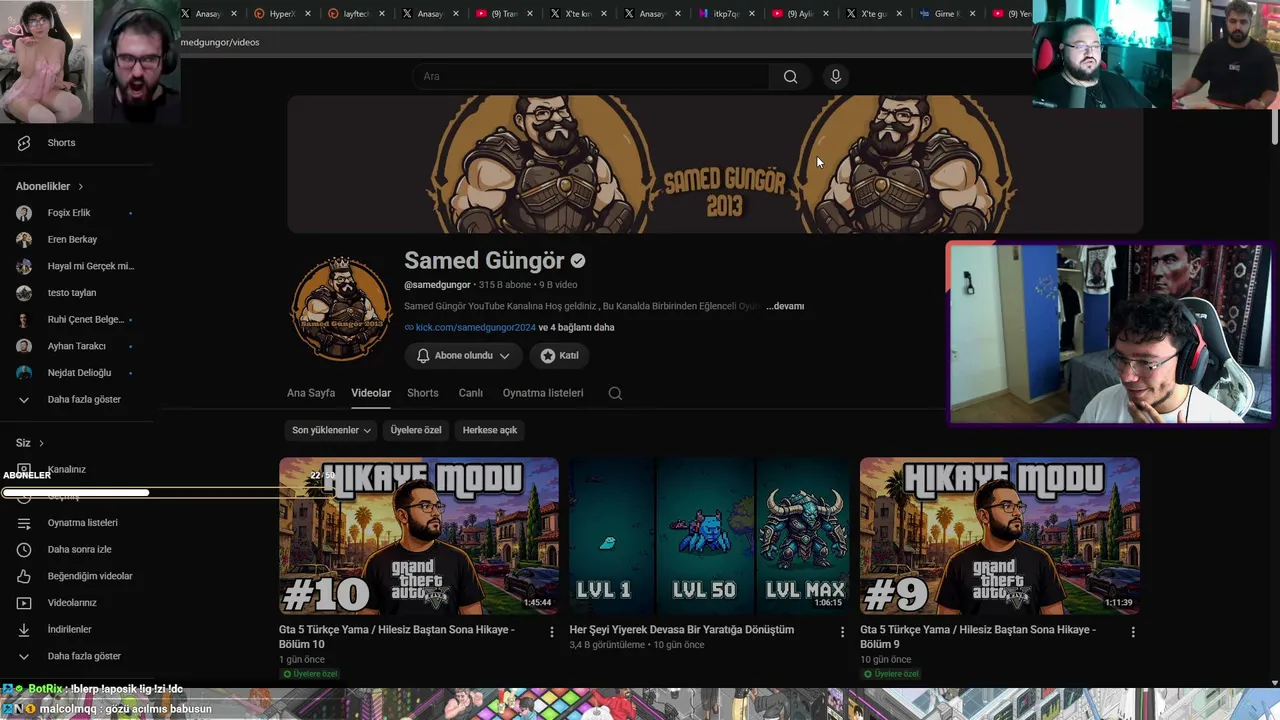
Task: Go to the Ana Sayfa channel tab
Action: (x=311, y=393)
